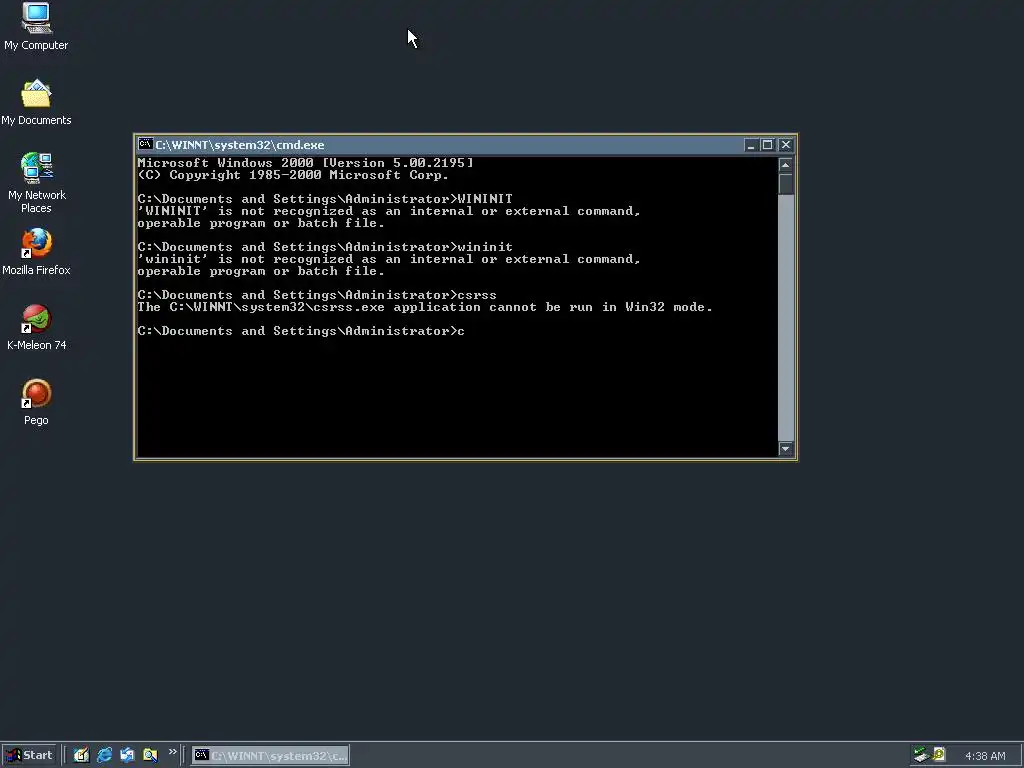The height and width of the screenshot is (768, 1024).
Task: Click the csrss.exe Win32 mode error line
Action: 424,307
